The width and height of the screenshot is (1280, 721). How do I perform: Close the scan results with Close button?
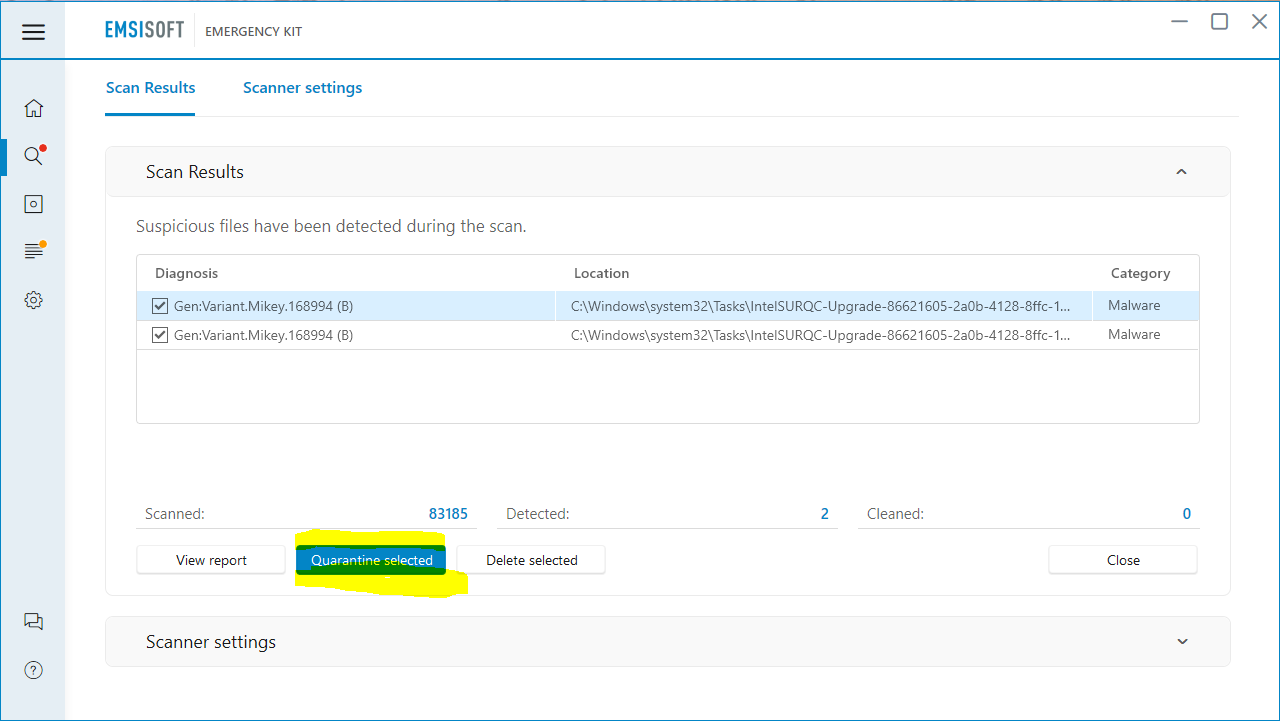(x=1122, y=560)
